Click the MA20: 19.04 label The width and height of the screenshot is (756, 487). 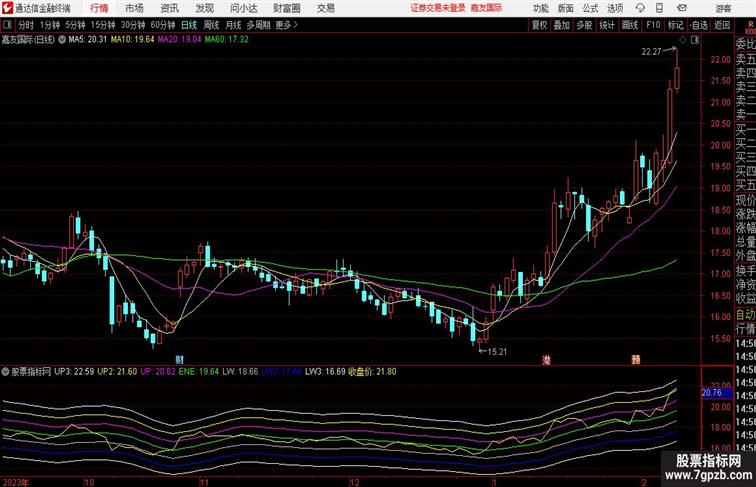(179, 40)
